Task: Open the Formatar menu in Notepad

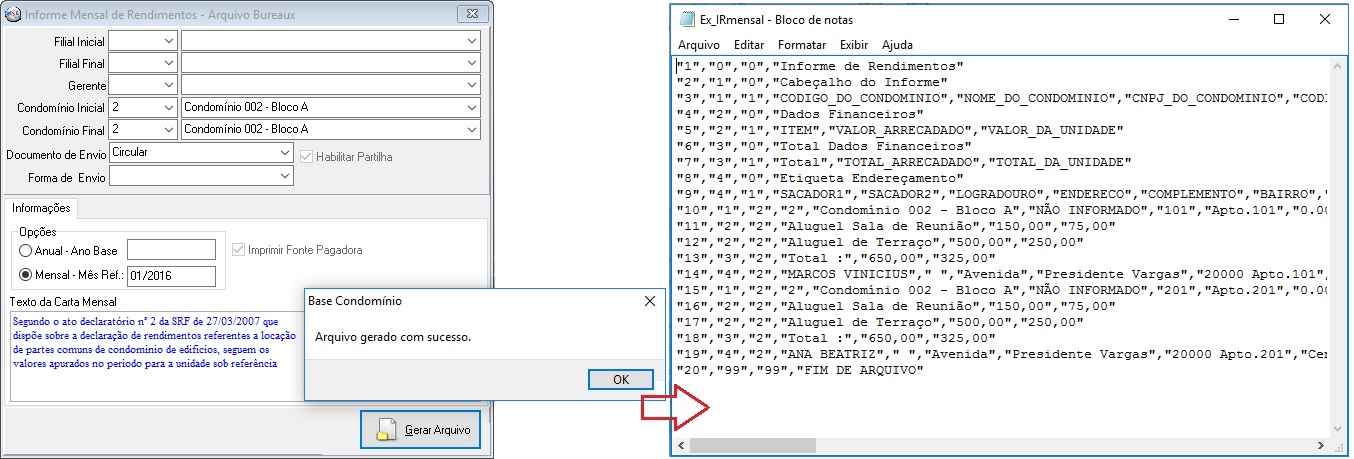Action: (801, 45)
